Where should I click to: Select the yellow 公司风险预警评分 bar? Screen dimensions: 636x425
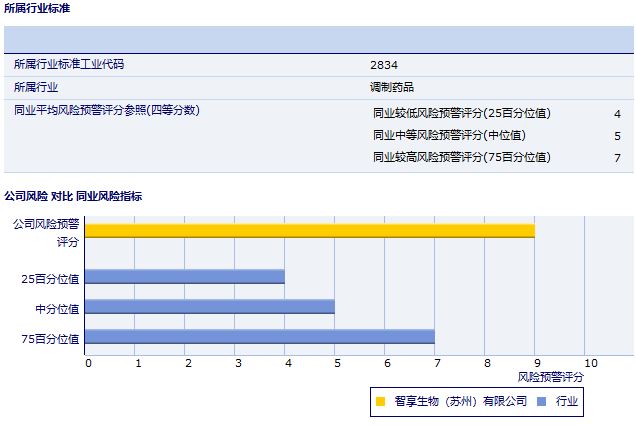coord(310,231)
